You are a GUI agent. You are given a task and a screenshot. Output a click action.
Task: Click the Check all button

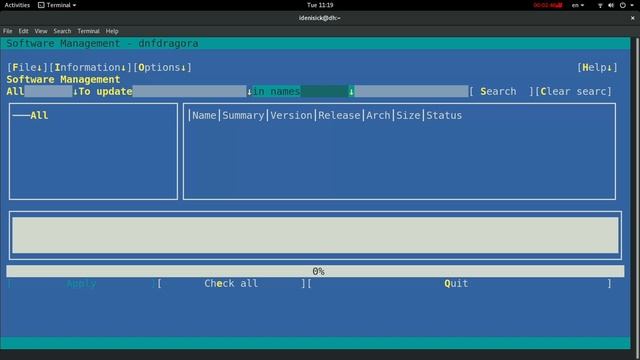[x=231, y=283]
